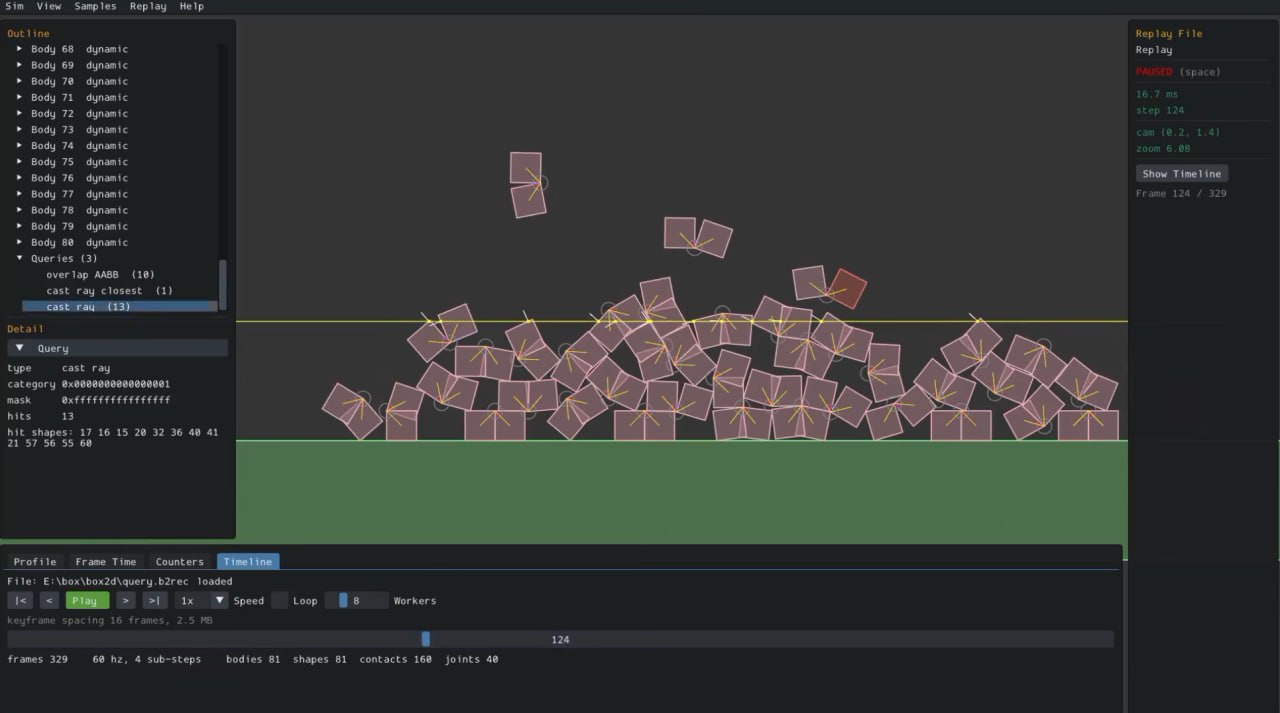Viewport: 1280px width, 713px height.
Task: Expand Body 72 tree node
Action: point(20,113)
